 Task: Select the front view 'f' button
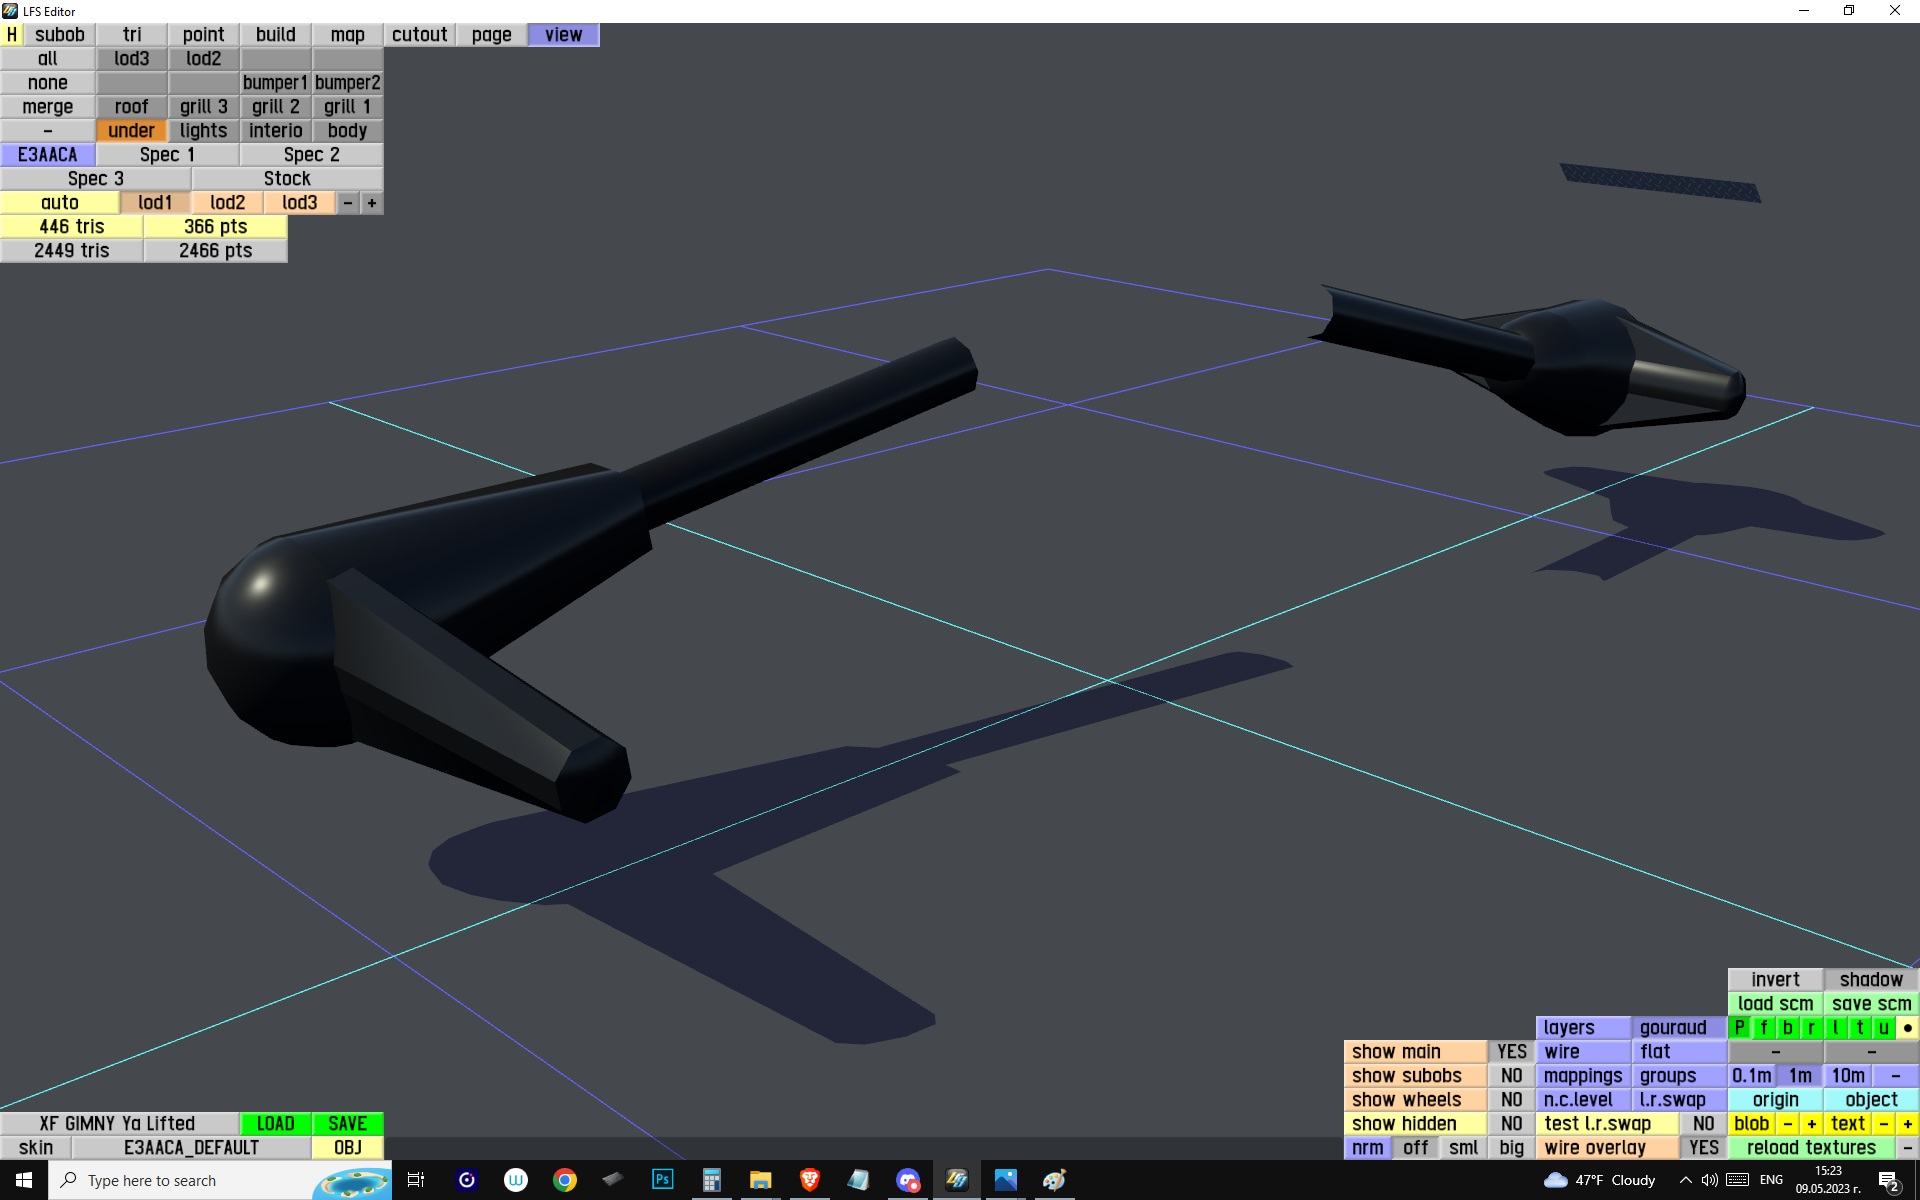[1763, 1027]
